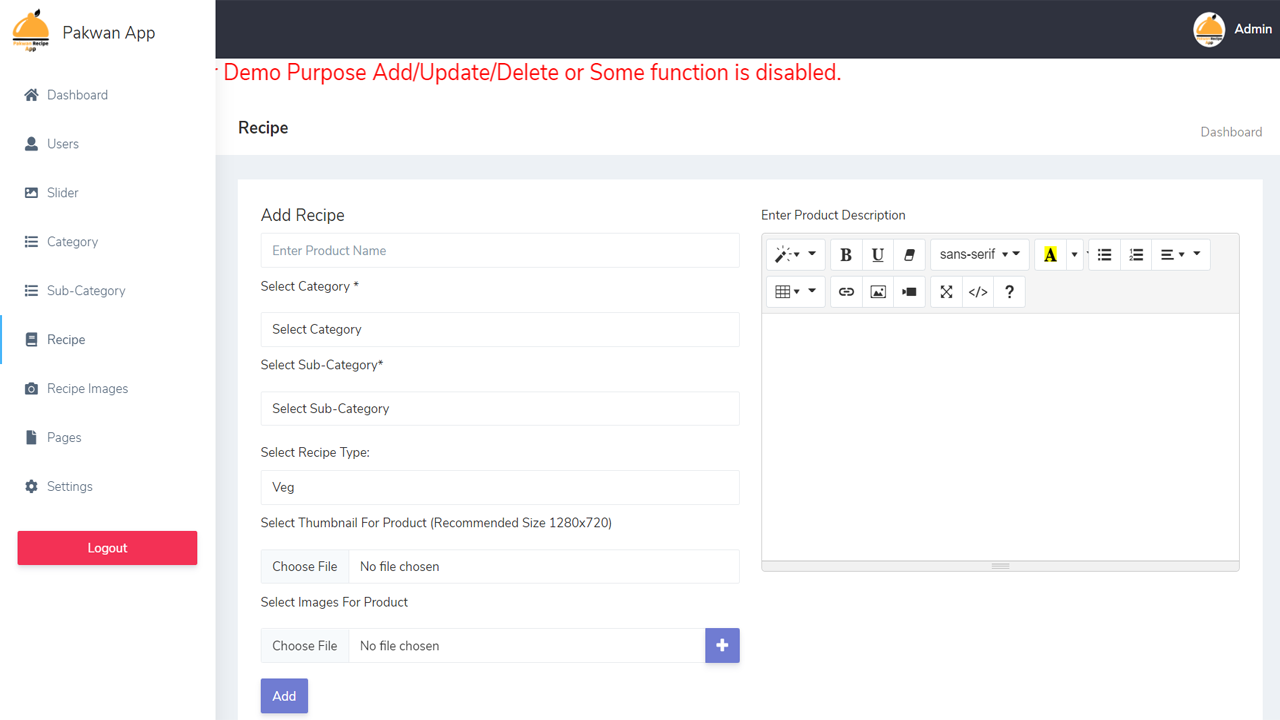
Task: Click the red Logout button
Action: point(107,548)
